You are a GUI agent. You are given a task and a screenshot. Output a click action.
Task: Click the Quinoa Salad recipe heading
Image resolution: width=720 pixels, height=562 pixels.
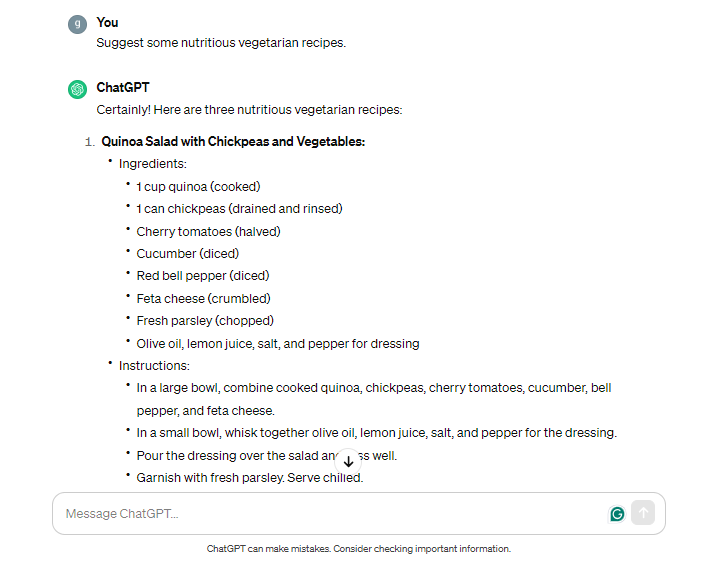233,142
